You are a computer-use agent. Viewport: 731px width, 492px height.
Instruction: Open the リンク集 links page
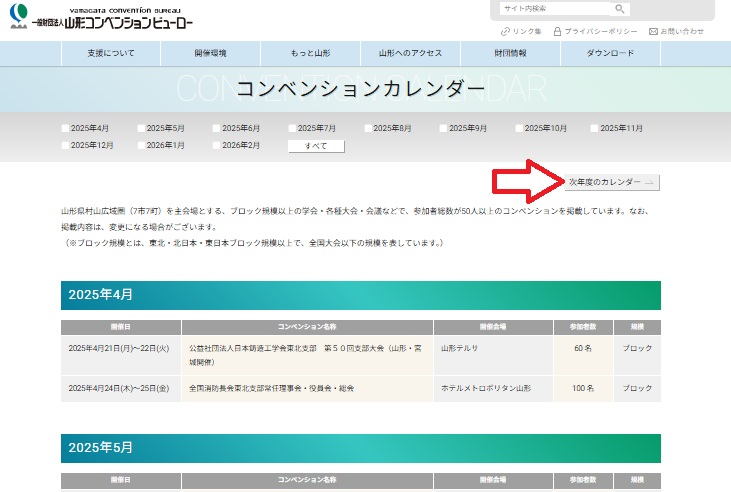click(x=524, y=32)
